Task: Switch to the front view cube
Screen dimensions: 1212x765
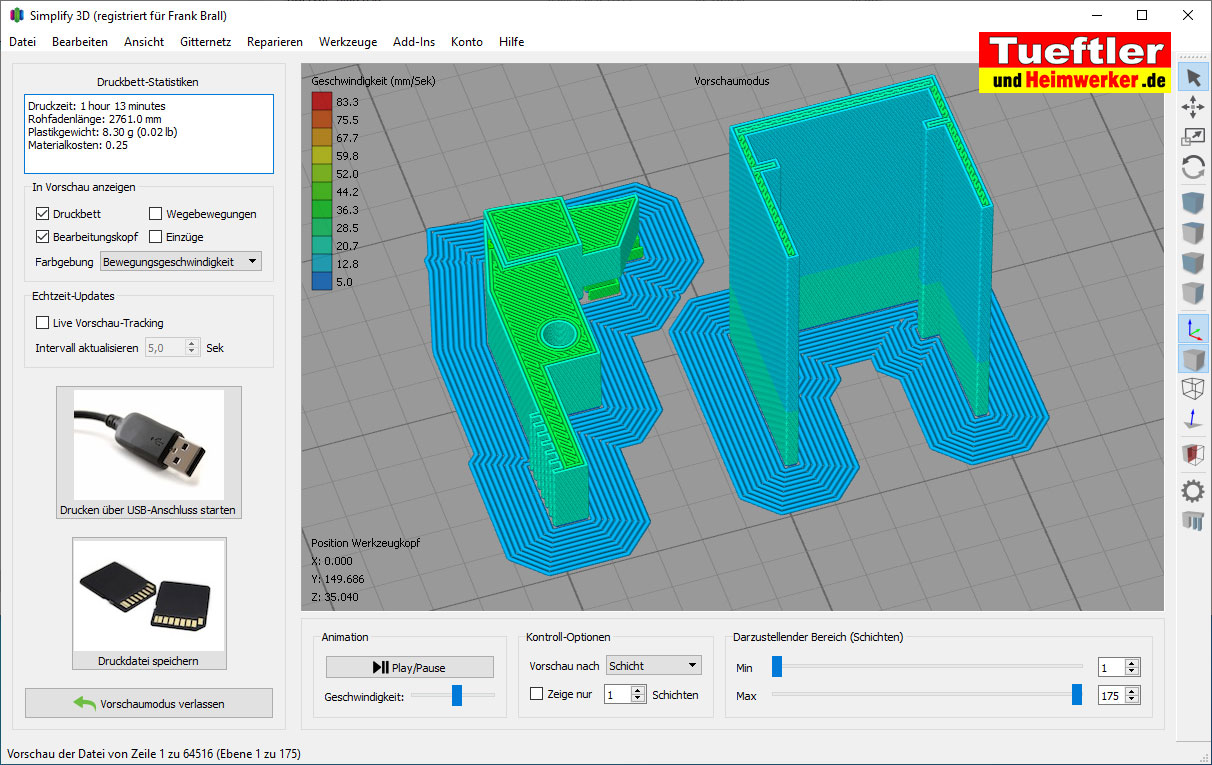Action: 1193,263
